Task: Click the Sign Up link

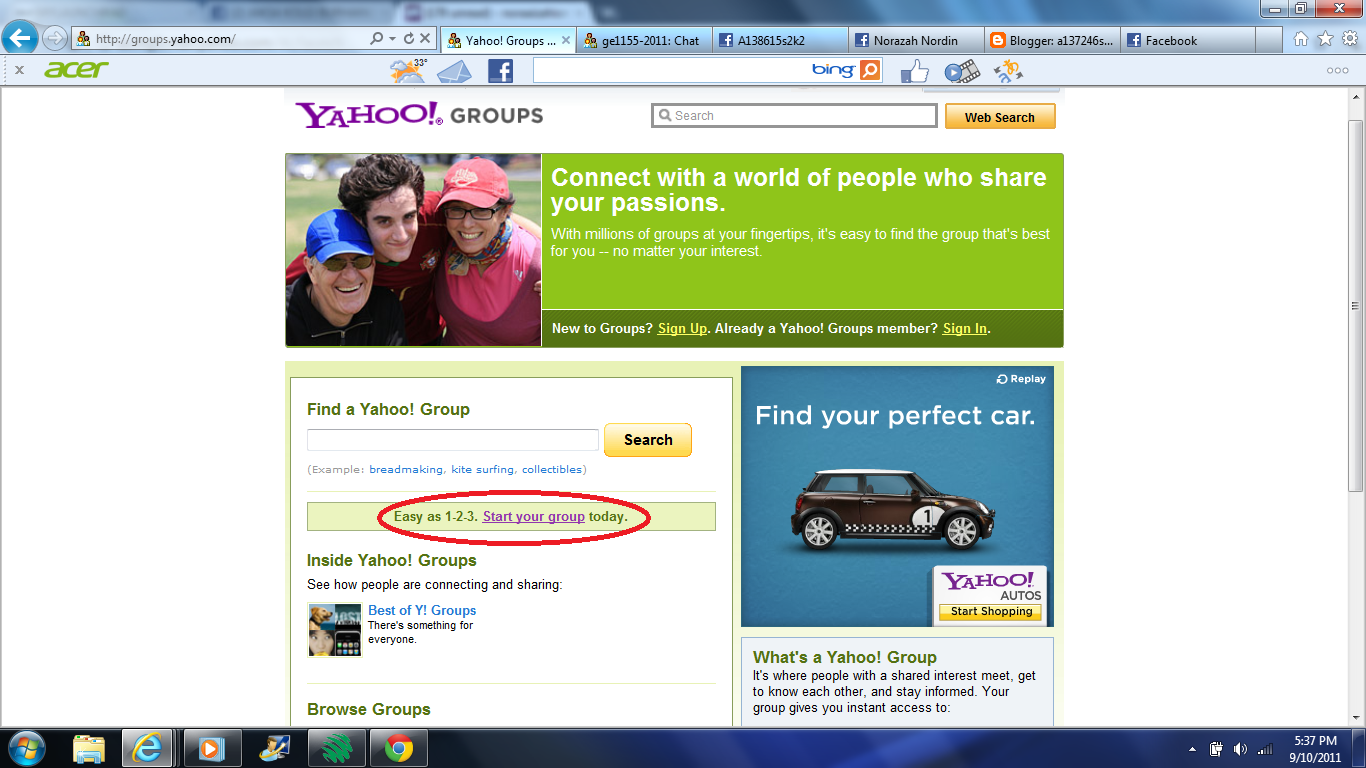Action: (x=683, y=328)
